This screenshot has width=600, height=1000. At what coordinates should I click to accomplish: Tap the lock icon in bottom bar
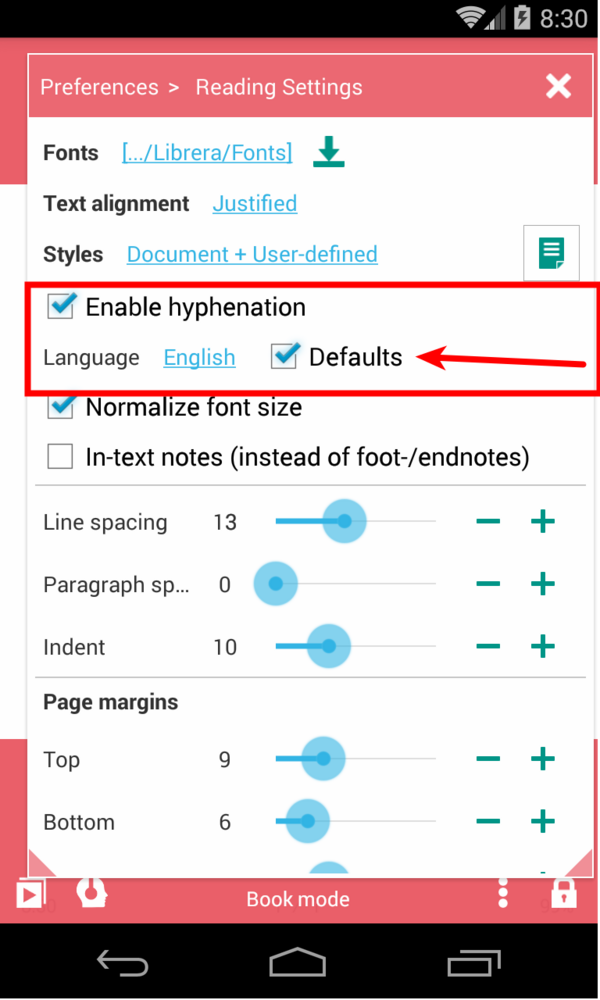coord(564,892)
